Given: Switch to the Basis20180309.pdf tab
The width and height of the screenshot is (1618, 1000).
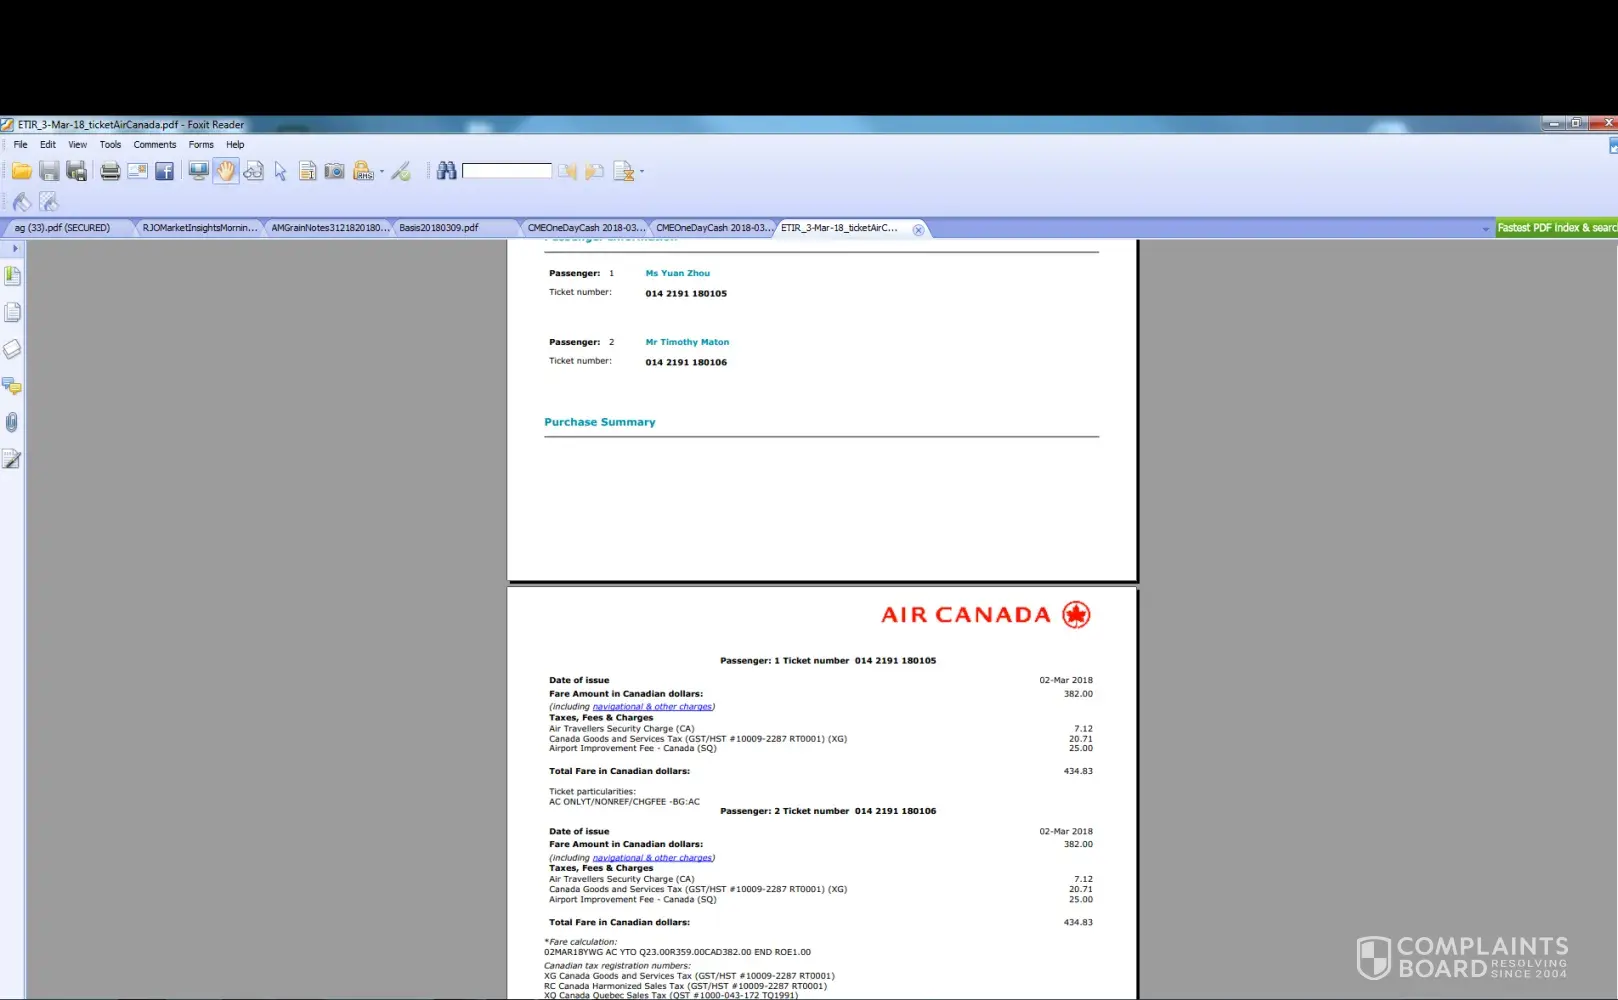Looking at the screenshot, I should 439,228.
